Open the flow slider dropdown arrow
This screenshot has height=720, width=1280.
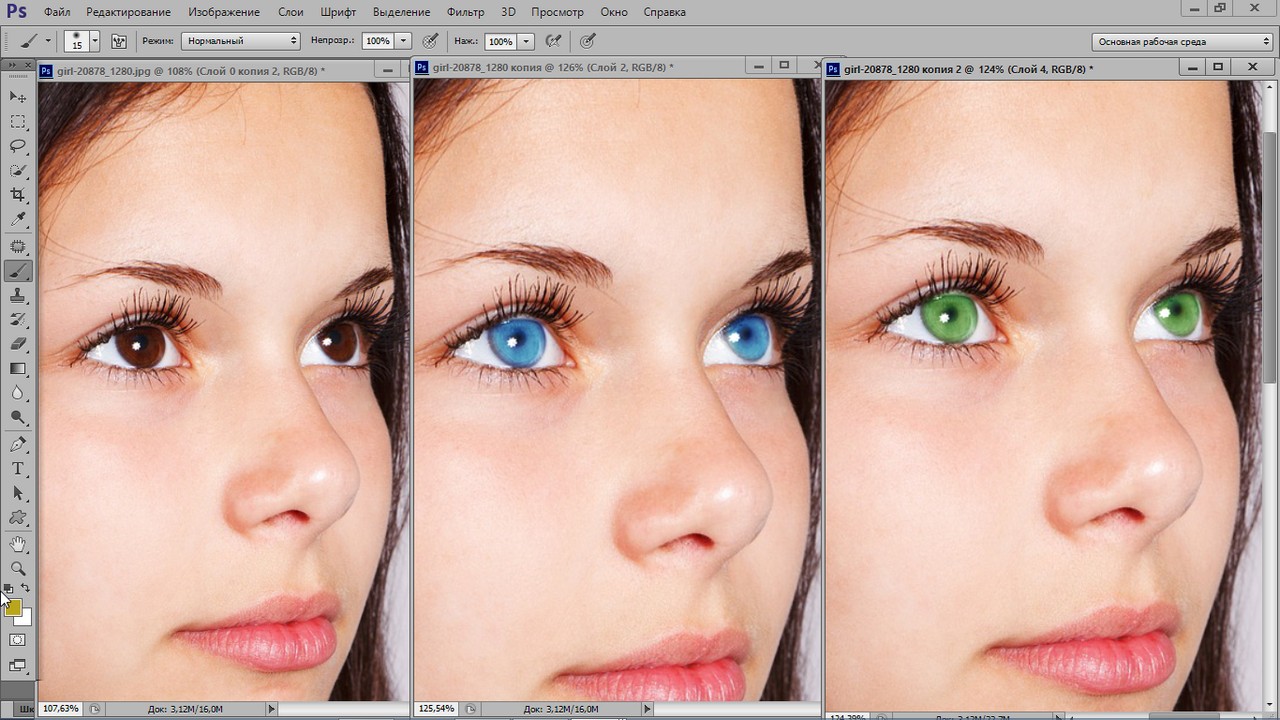pos(526,41)
